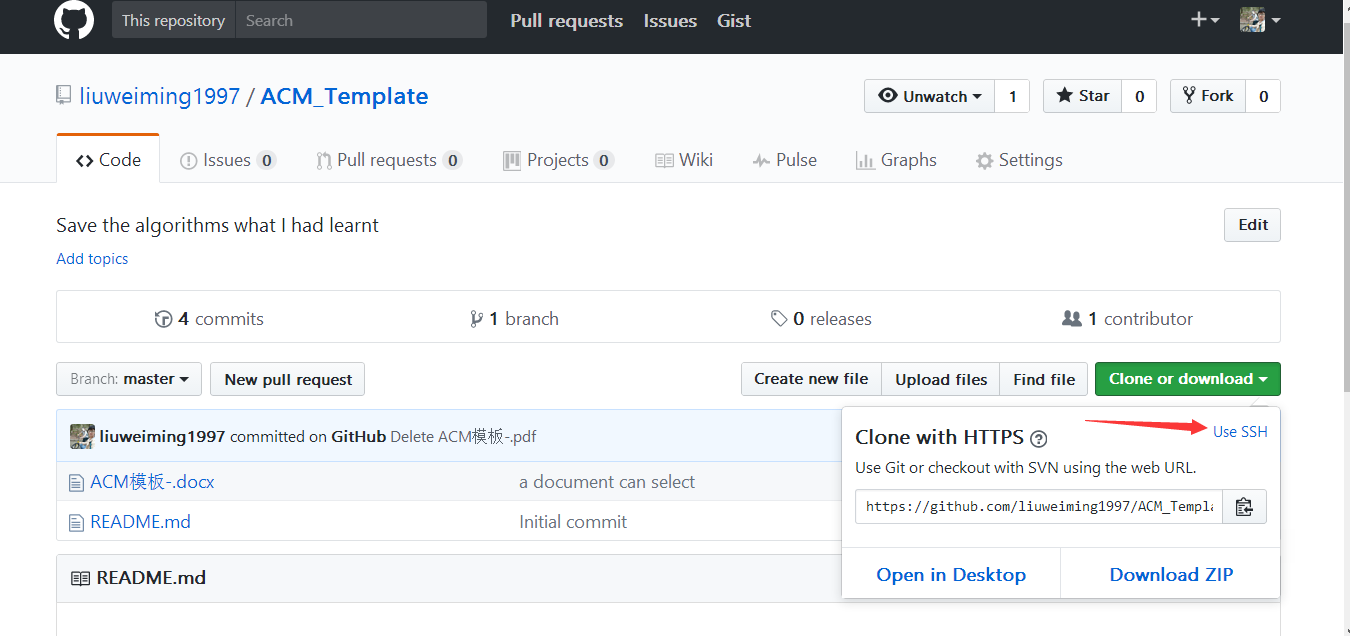Image resolution: width=1350 pixels, height=636 pixels.
Task: Click Upload files button
Action: pyautogui.click(x=941, y=379)
